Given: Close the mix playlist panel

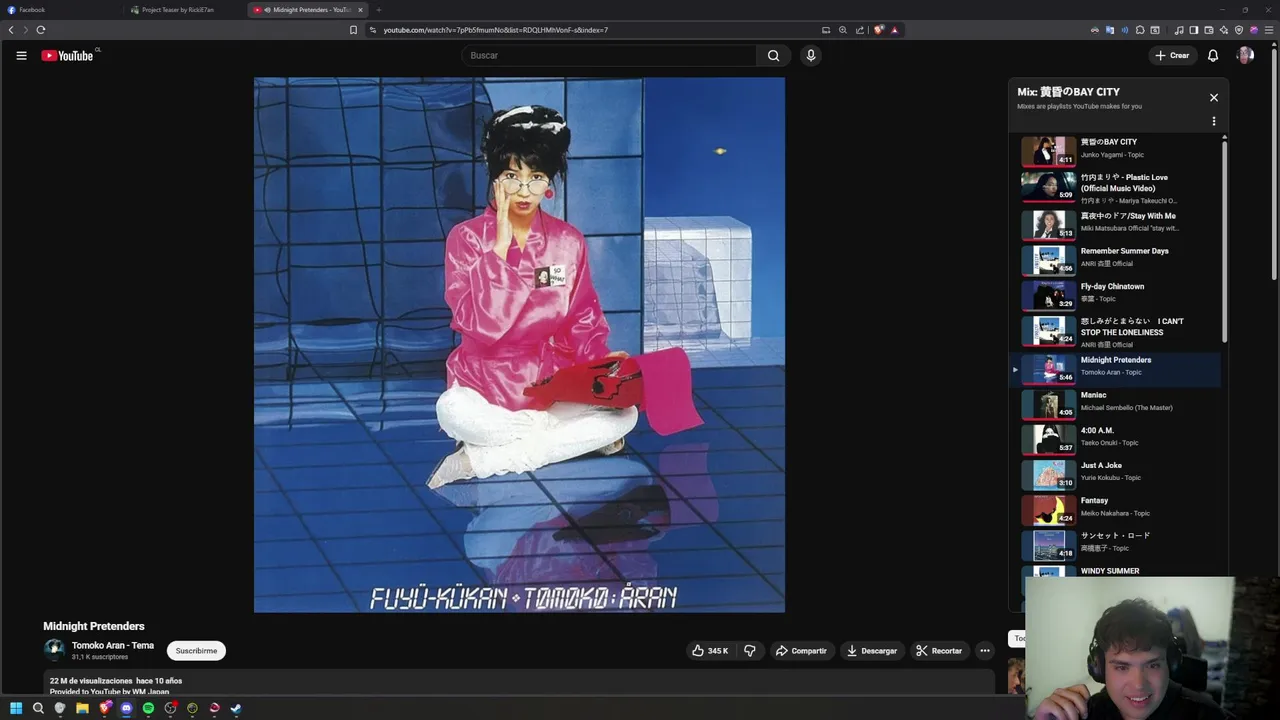Looking at the screenshot, I should 1214,98.
